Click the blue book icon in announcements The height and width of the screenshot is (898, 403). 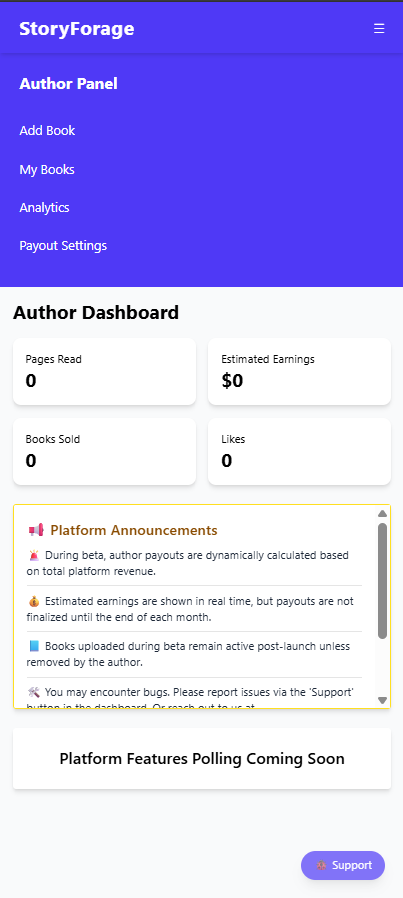(x=34, y=647)
